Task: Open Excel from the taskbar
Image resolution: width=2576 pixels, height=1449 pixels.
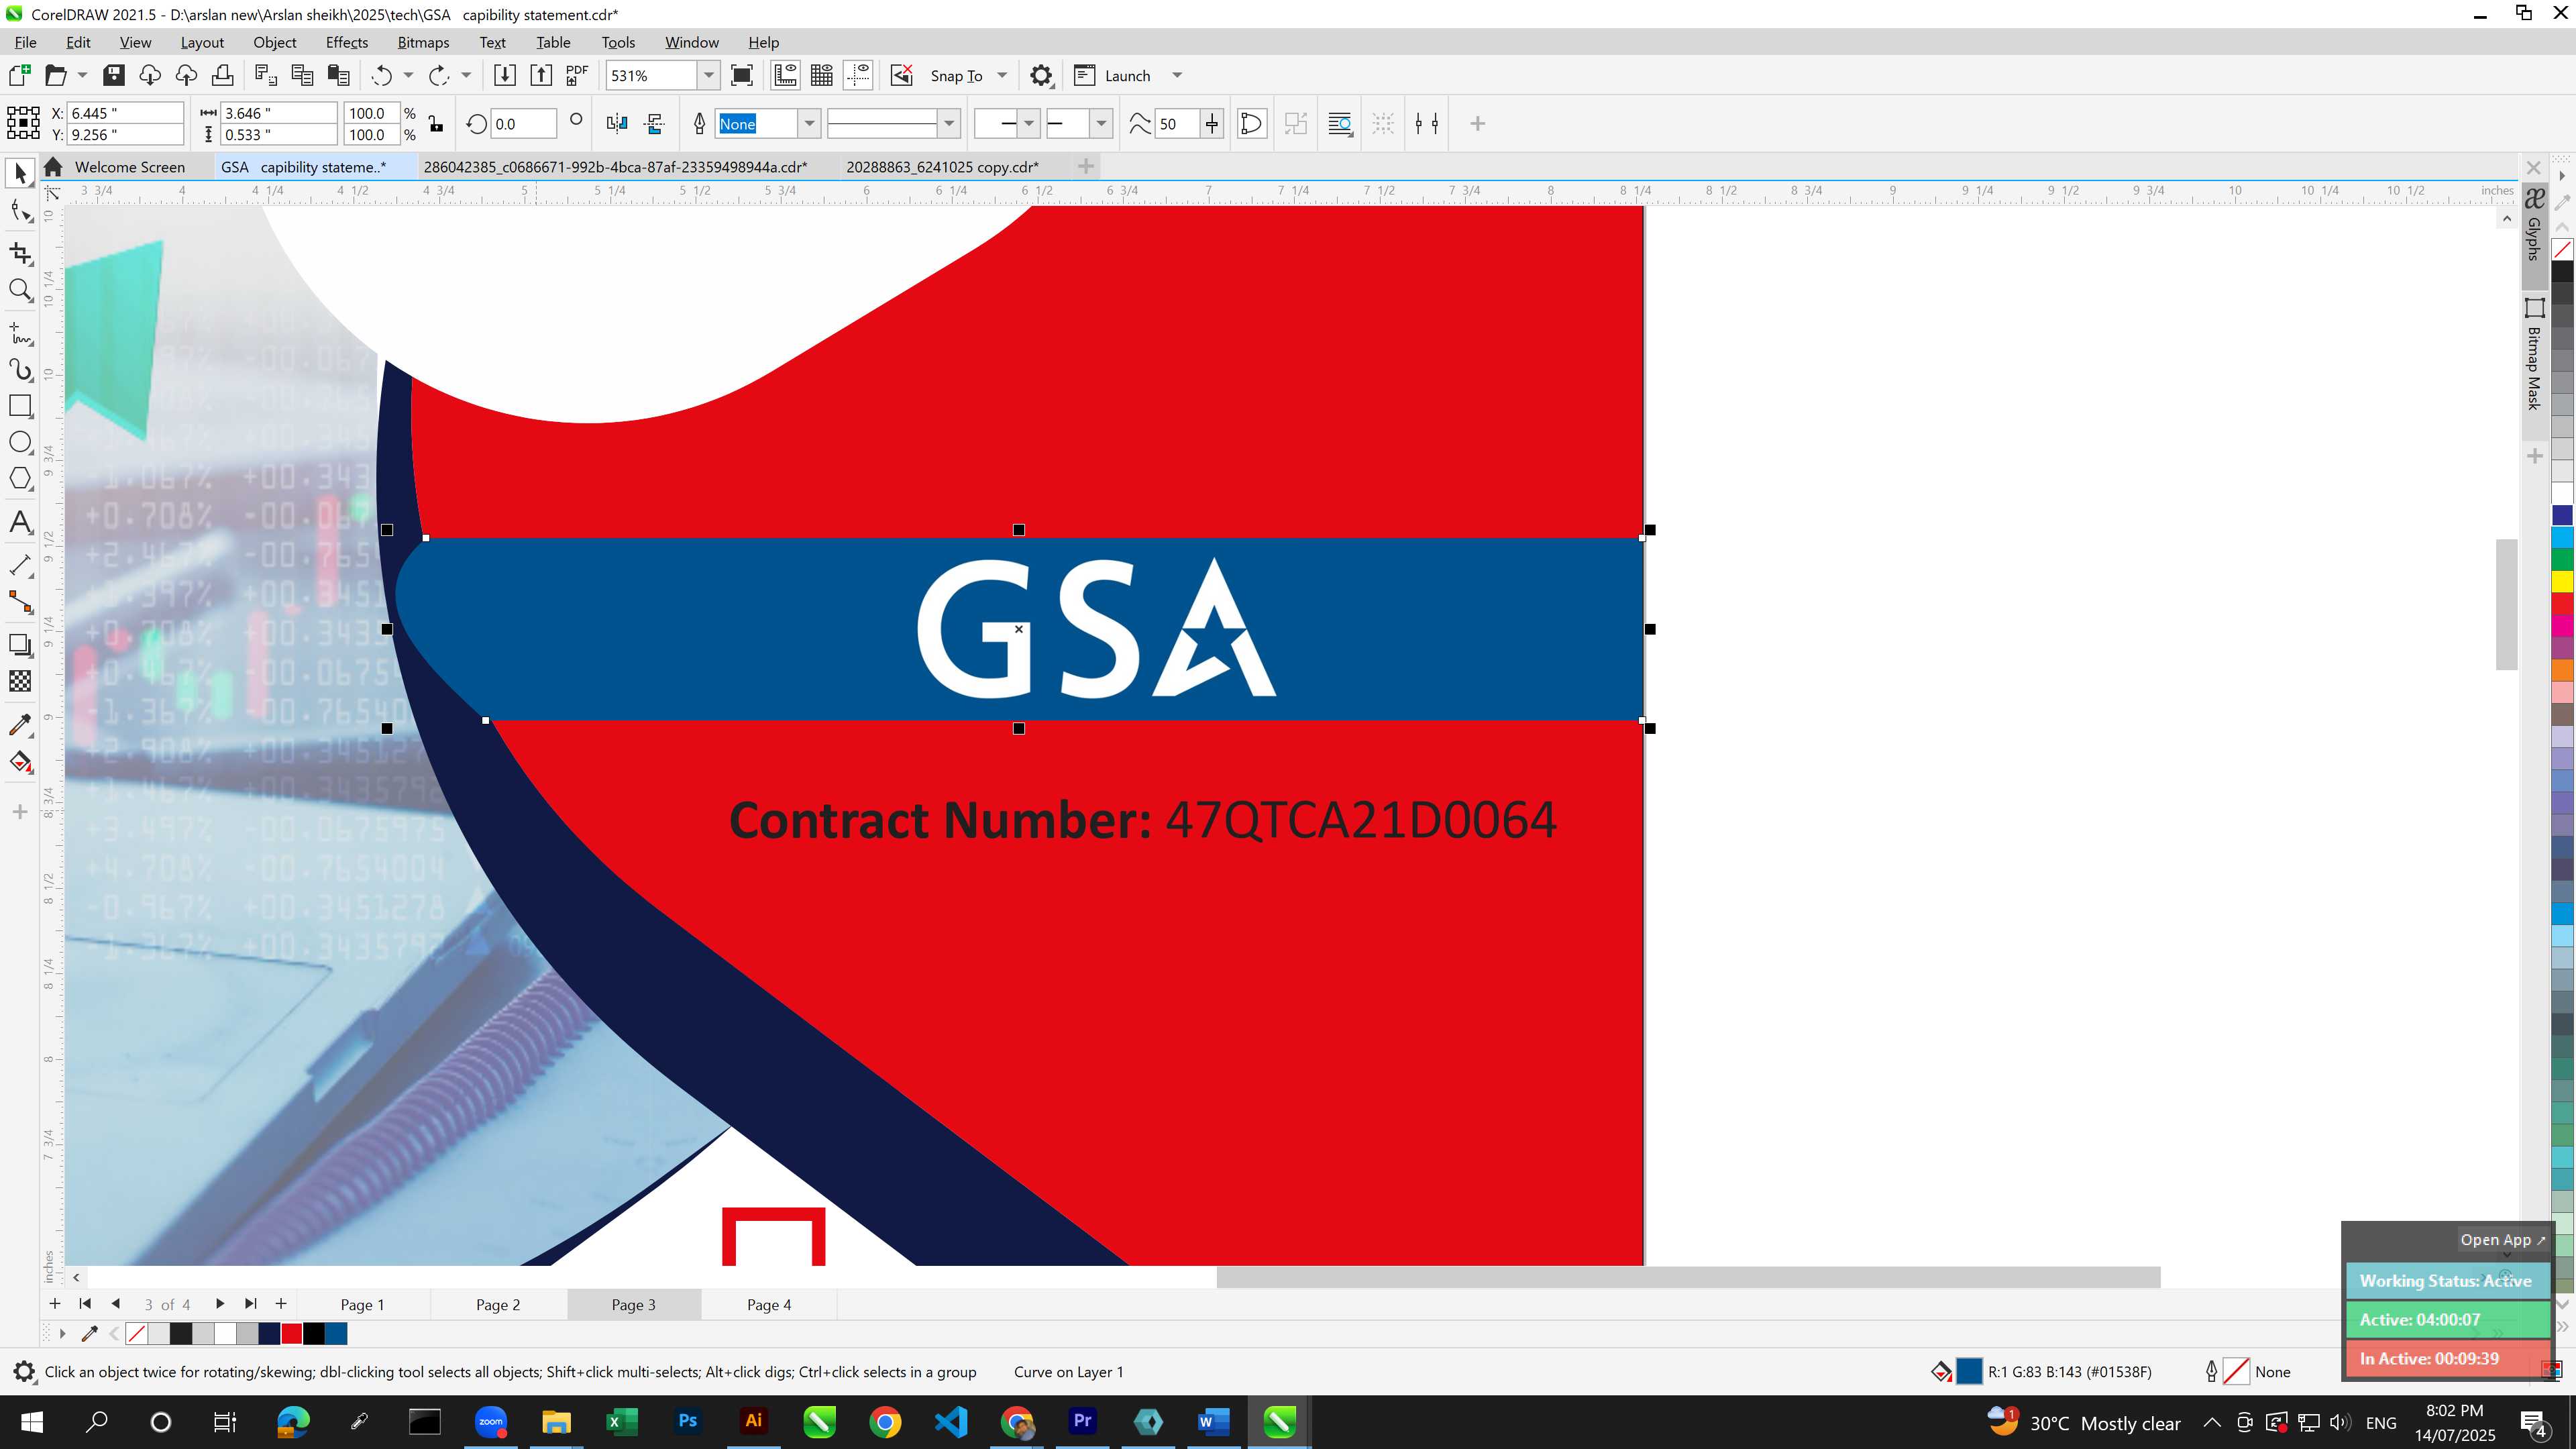Action: [622, 1421]
